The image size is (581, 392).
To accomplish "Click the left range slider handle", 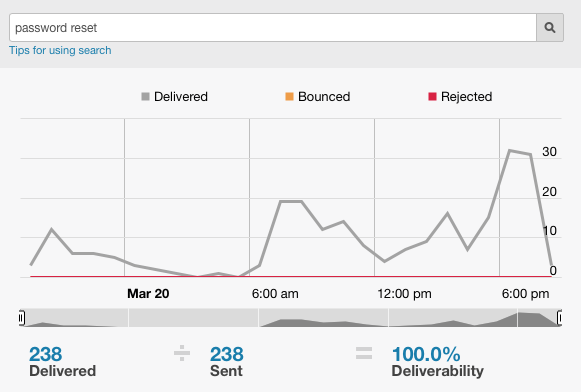I will [22, 318].
